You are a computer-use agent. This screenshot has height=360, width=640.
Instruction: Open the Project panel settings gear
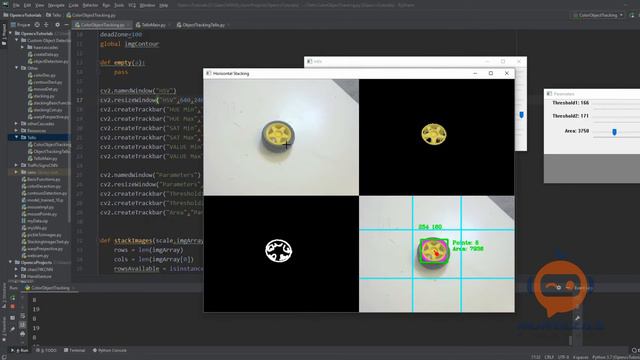pos(57,25)
